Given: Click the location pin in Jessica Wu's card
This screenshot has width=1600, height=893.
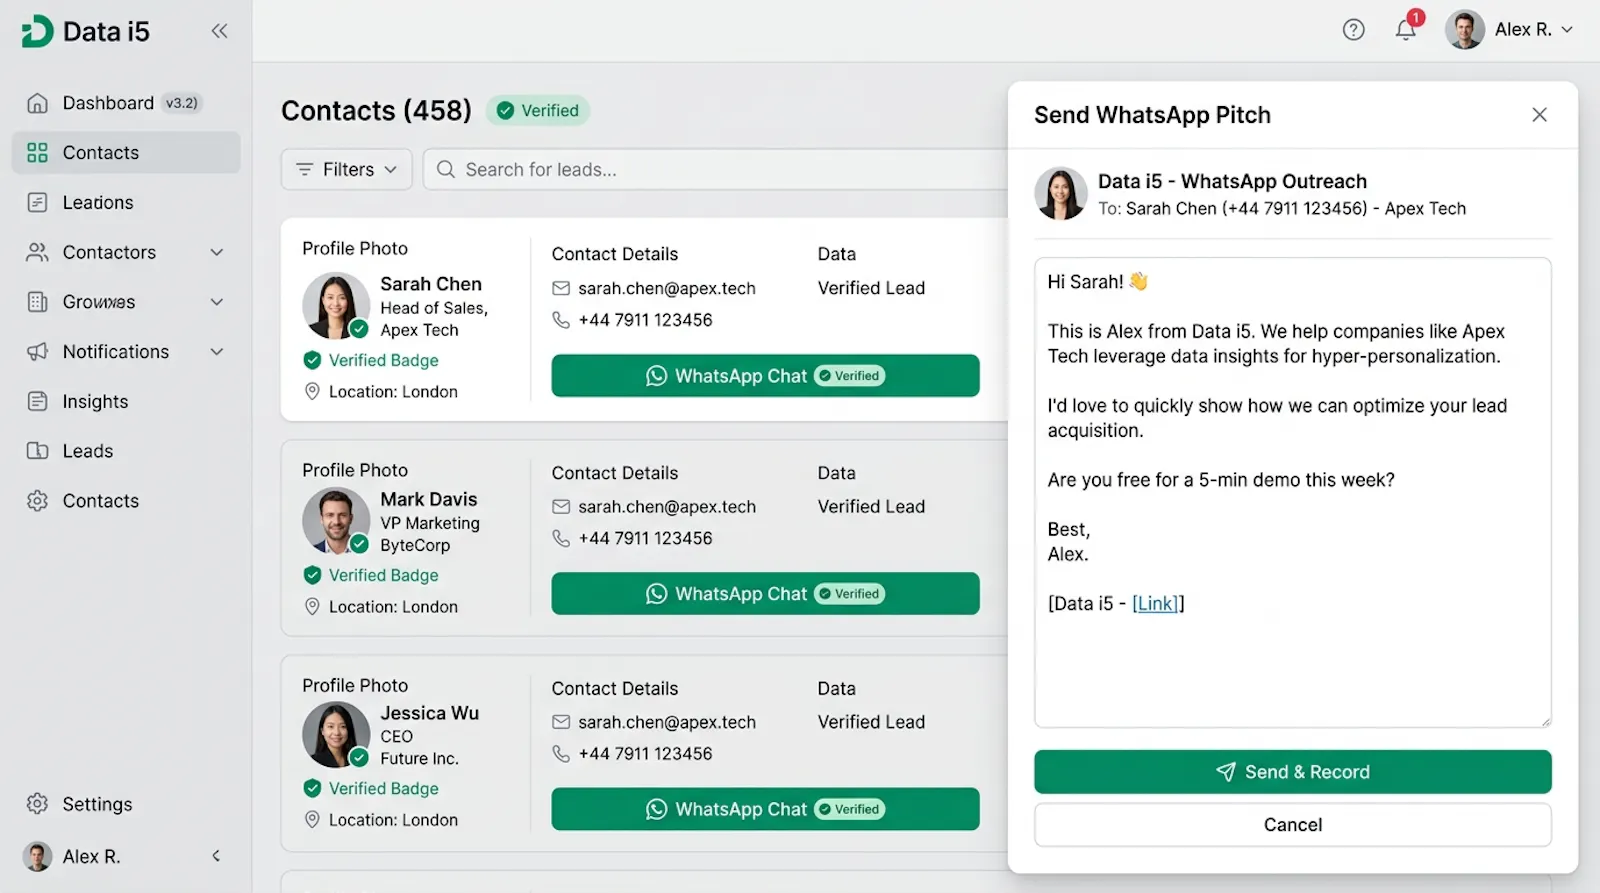Looking at the screenshot, I should pos(312,820).
